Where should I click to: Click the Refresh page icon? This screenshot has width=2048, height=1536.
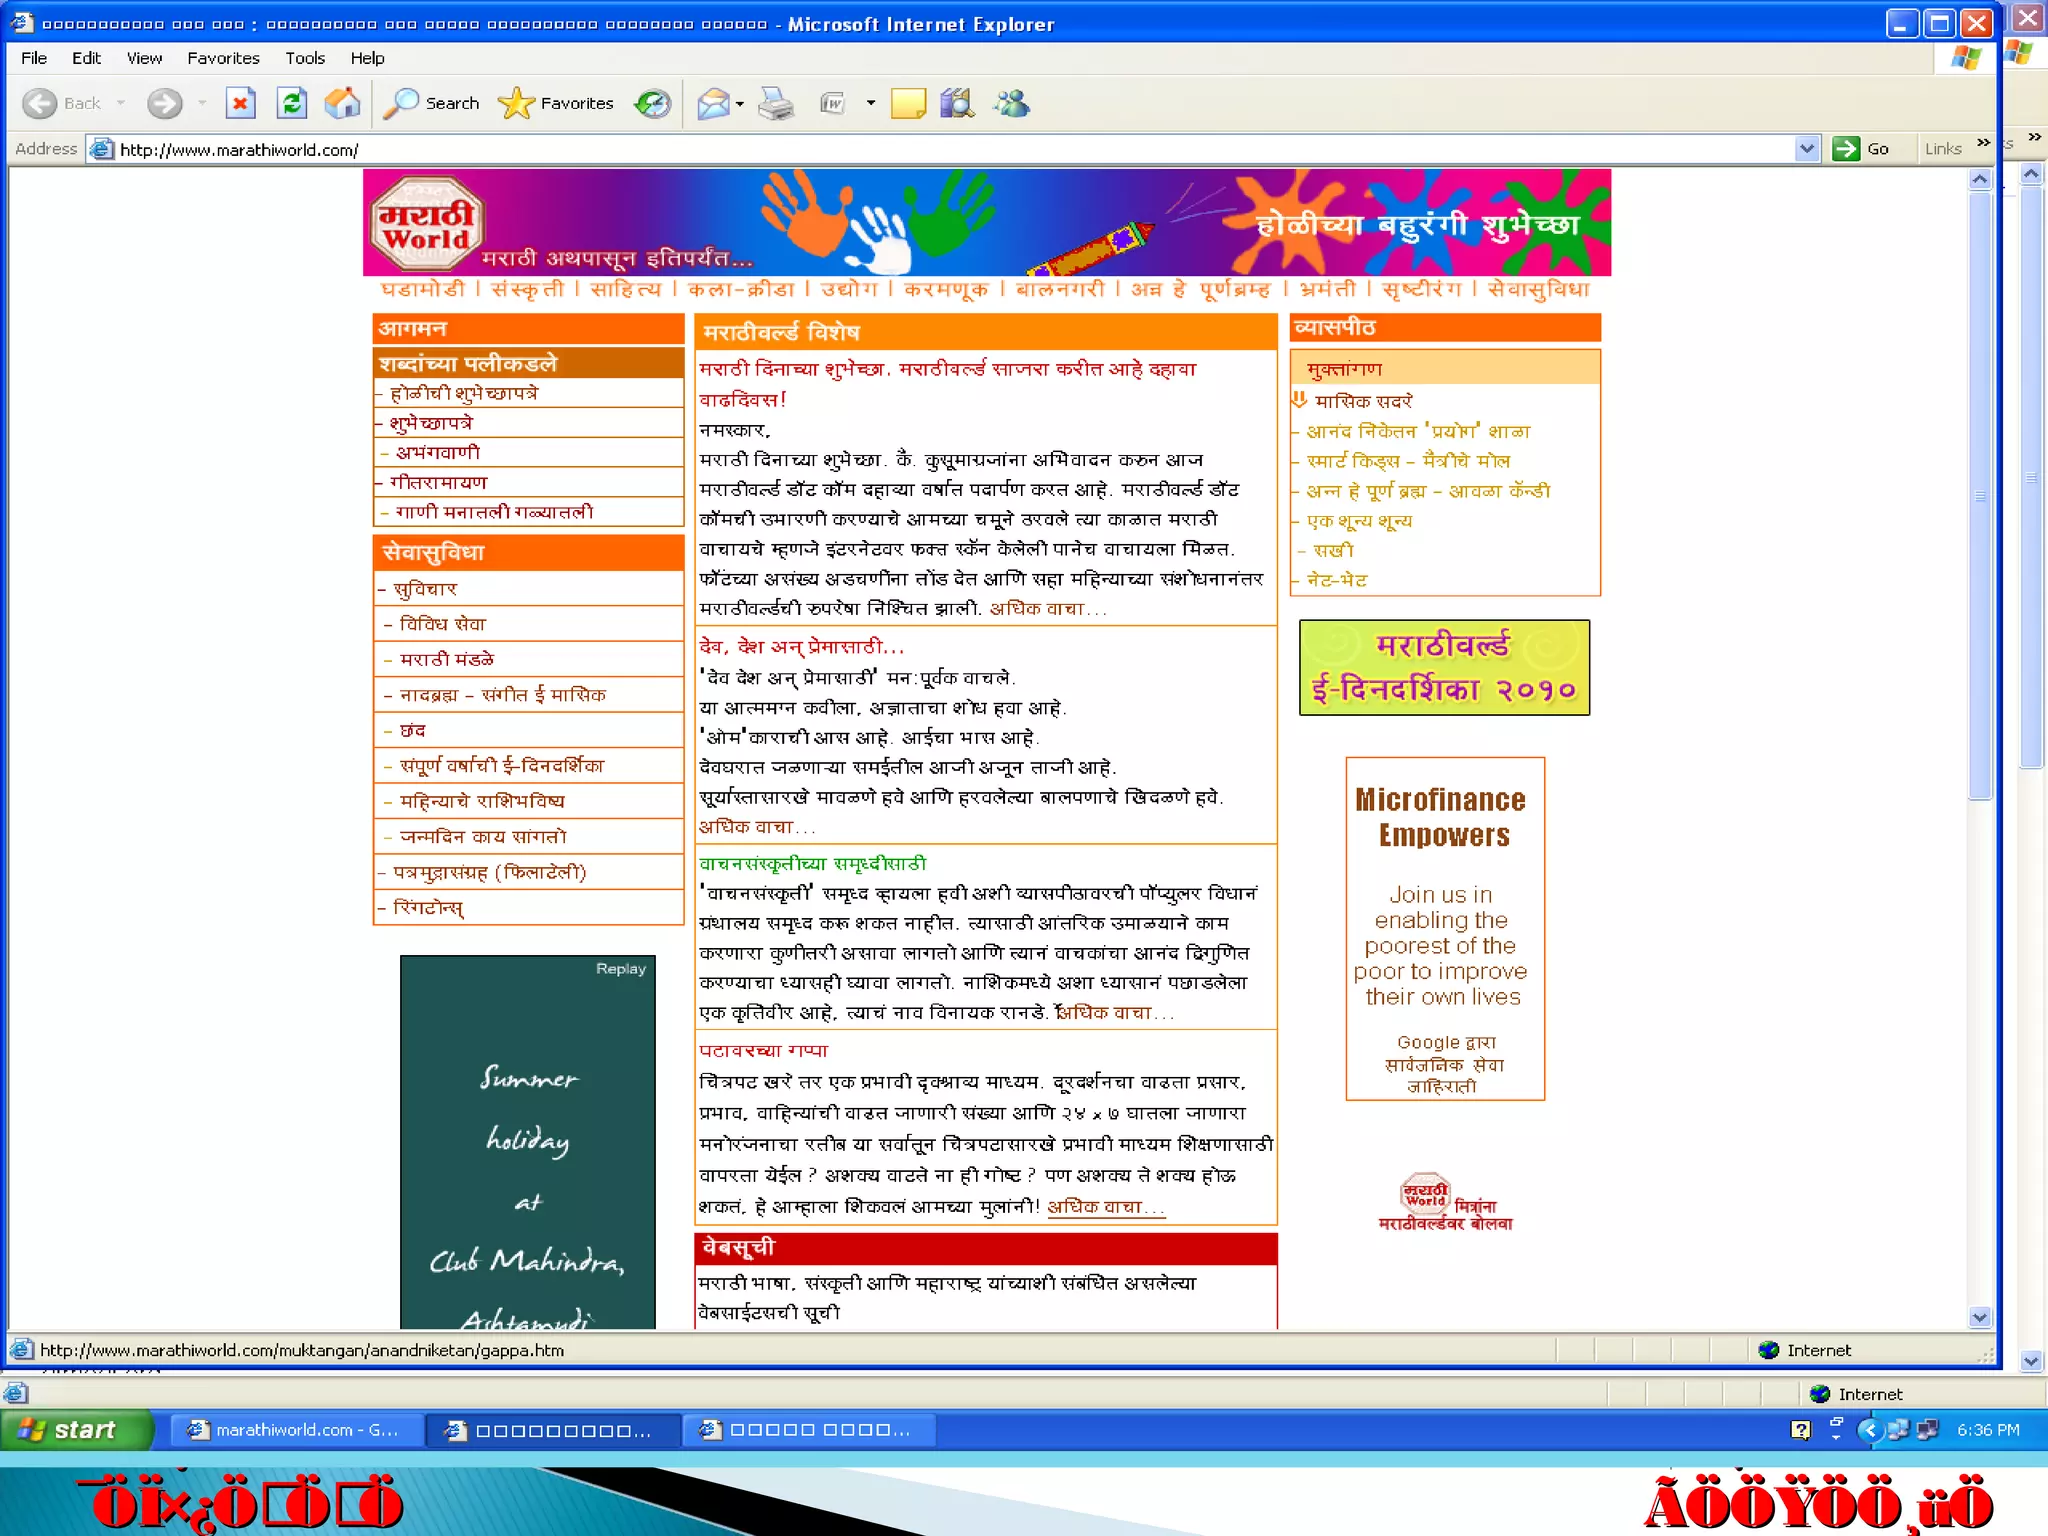click(x=291, y=103)
